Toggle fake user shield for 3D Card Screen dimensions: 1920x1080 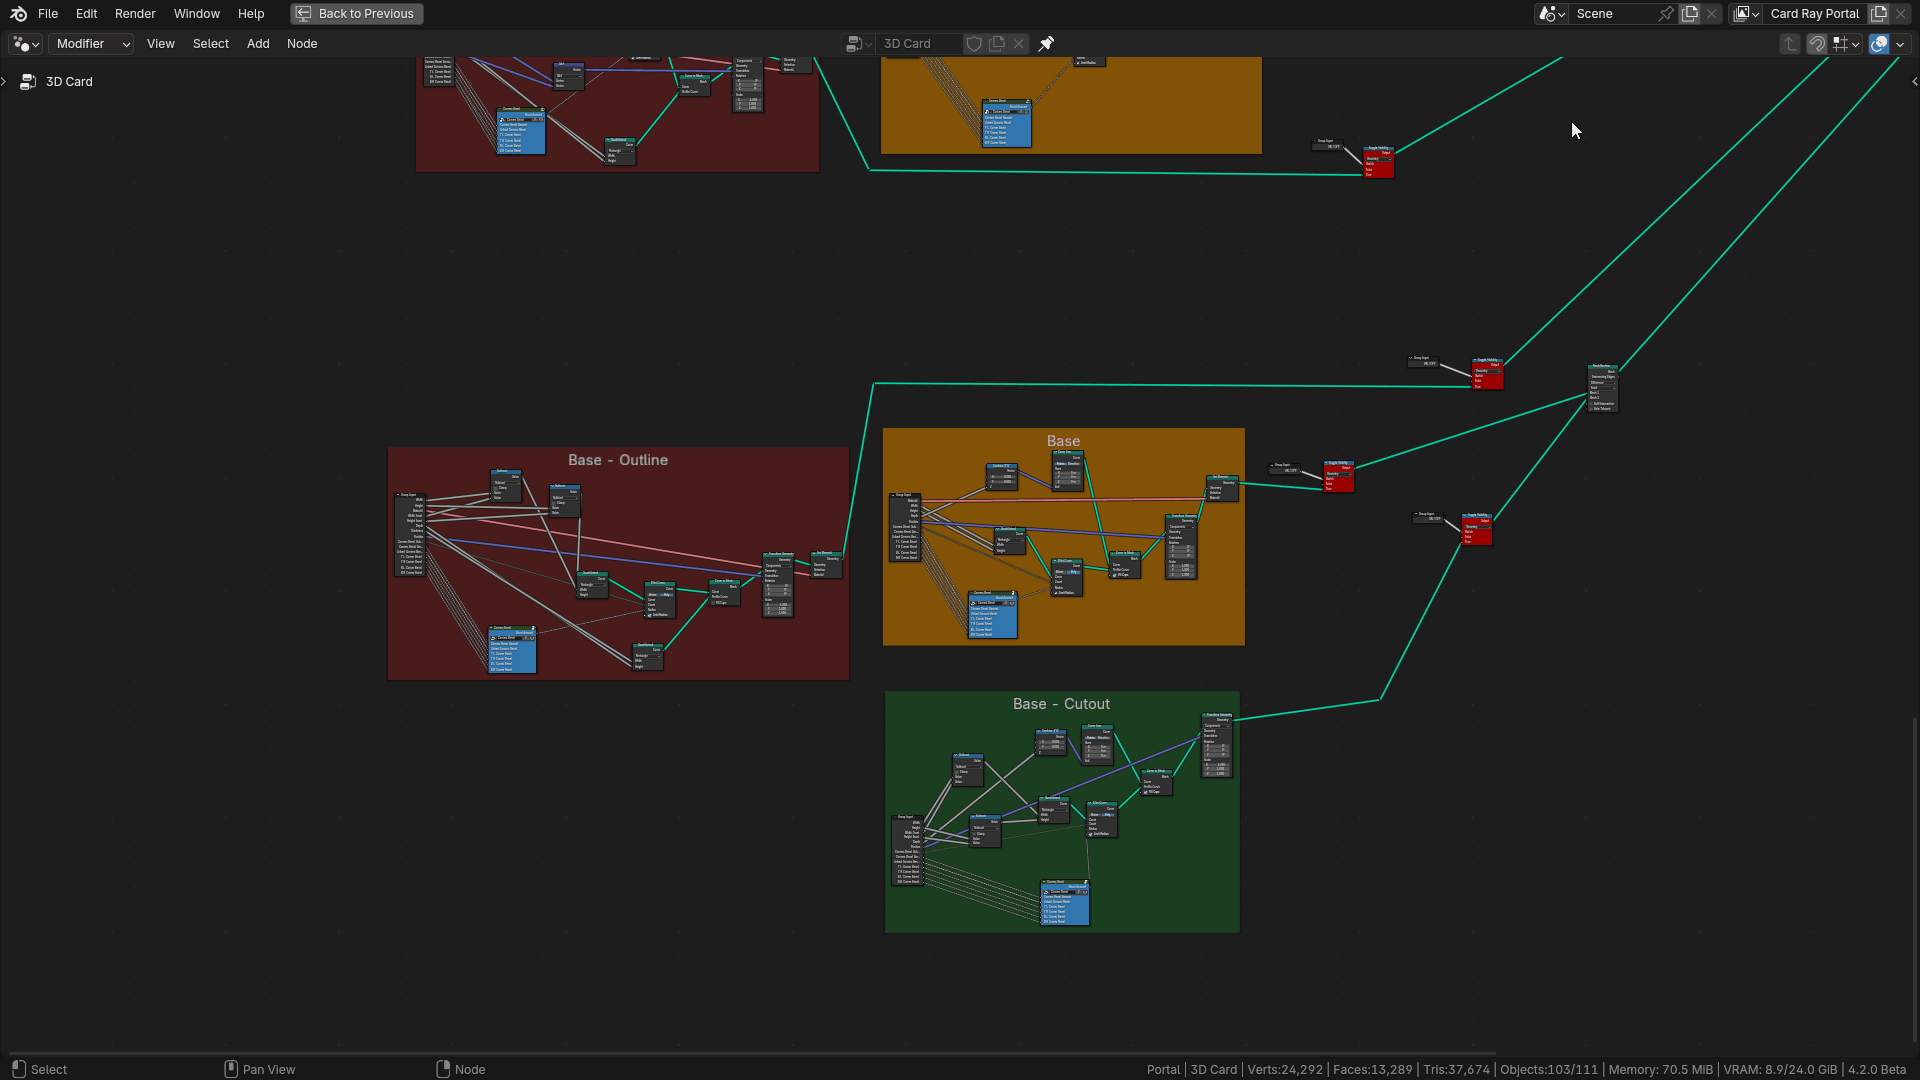pos(974,44)
